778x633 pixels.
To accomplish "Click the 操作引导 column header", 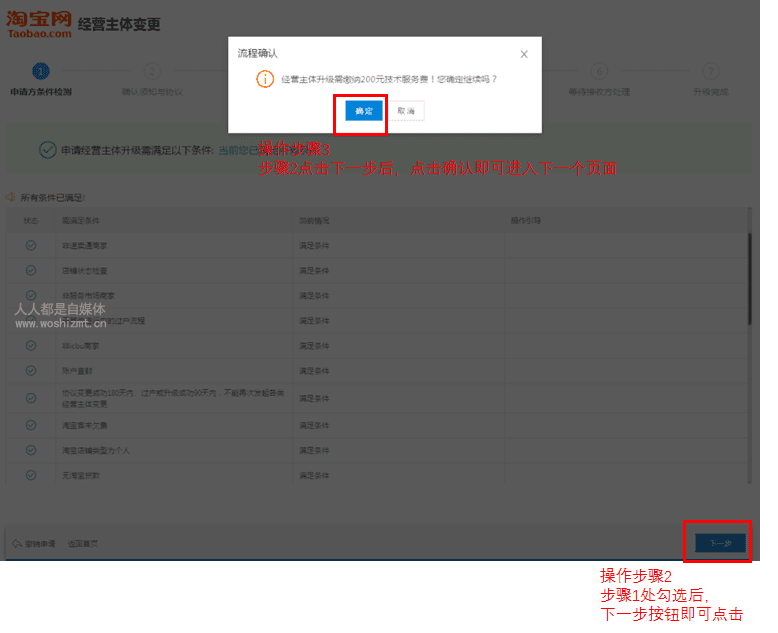I will coord(525,220).
